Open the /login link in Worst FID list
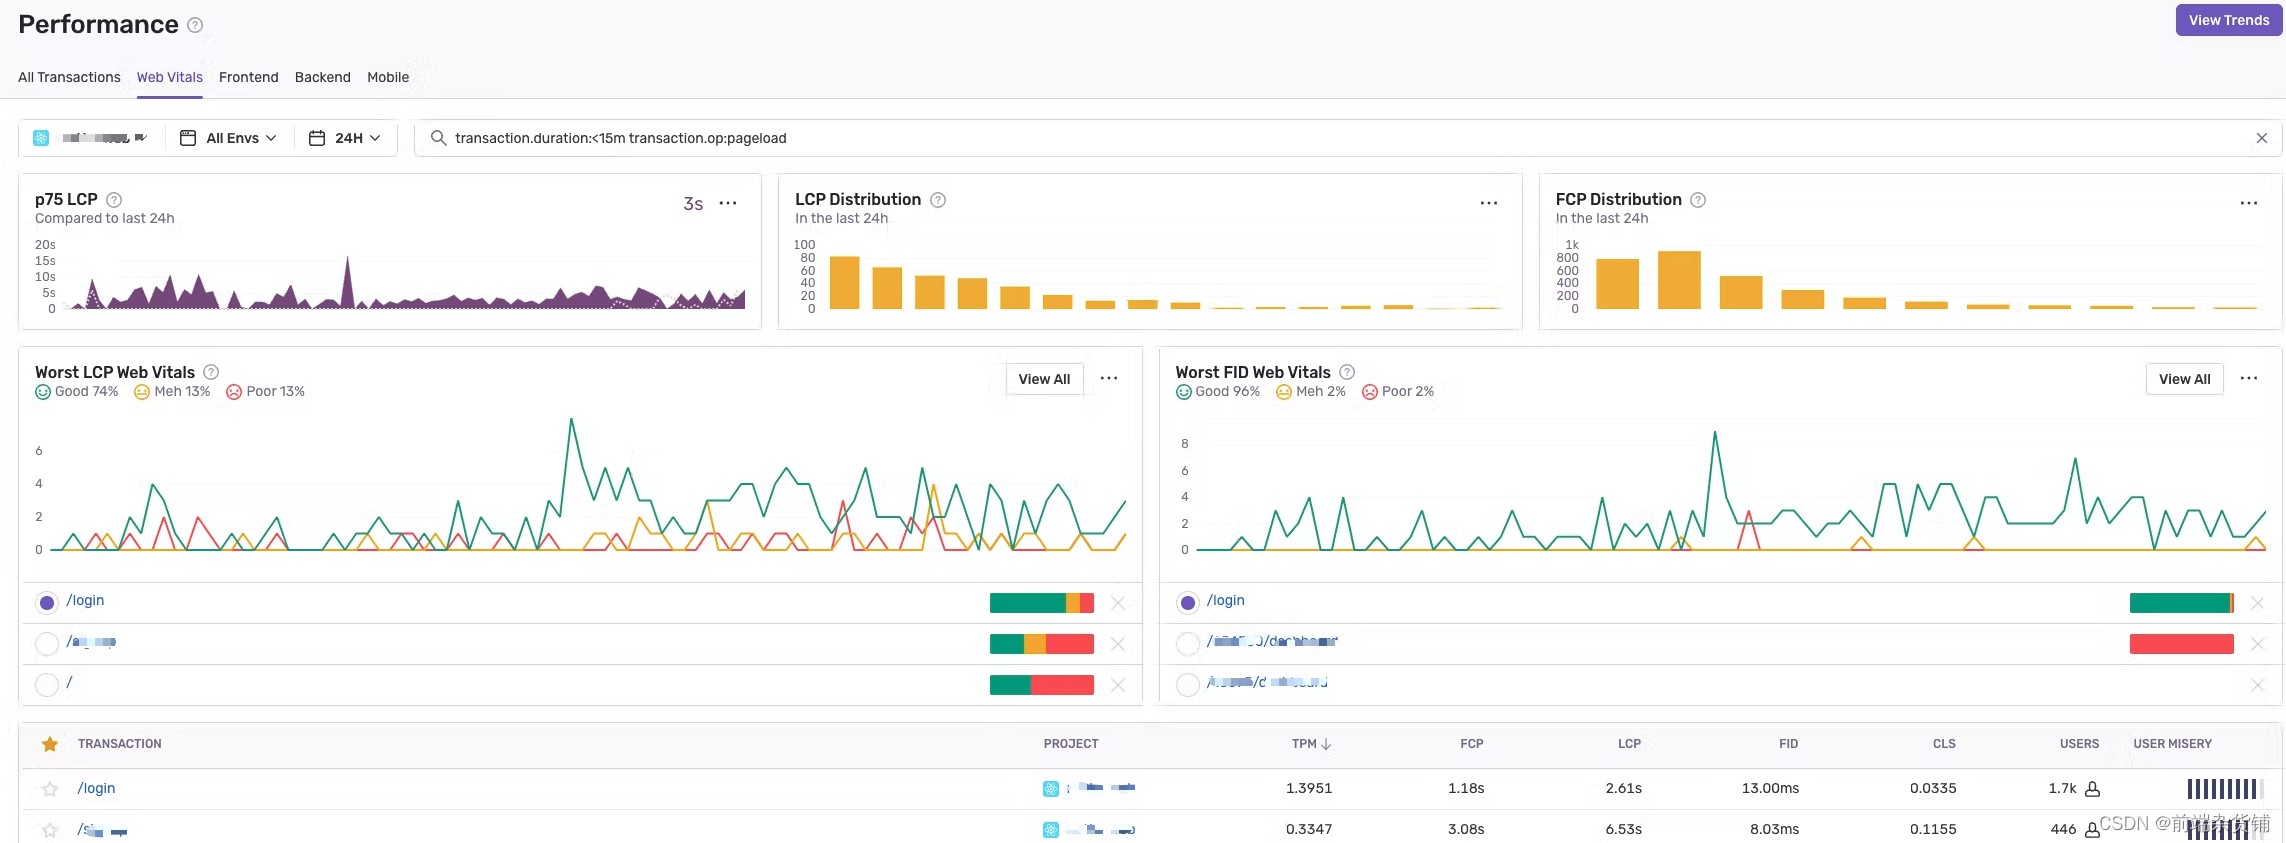 tap(1226, 600)
